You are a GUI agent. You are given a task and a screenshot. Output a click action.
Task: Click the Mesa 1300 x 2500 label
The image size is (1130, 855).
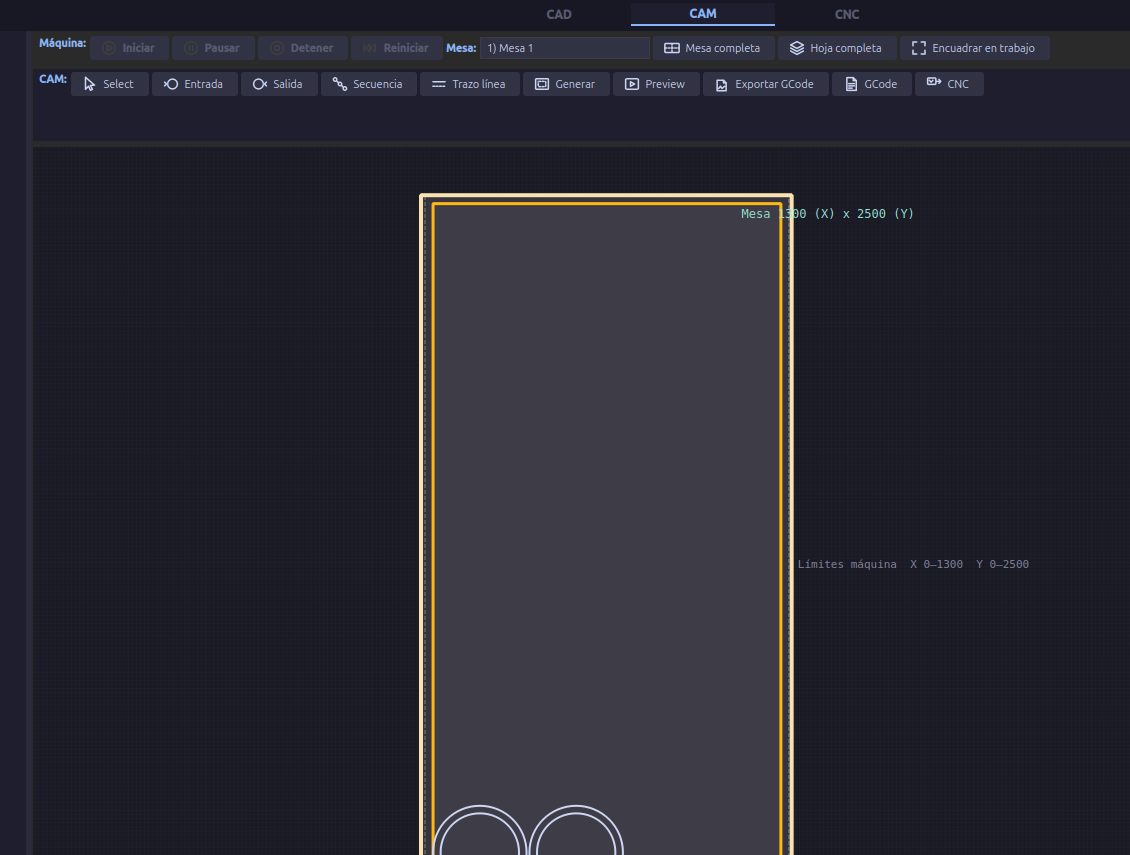pyautogui.click(x=827, y=214)
